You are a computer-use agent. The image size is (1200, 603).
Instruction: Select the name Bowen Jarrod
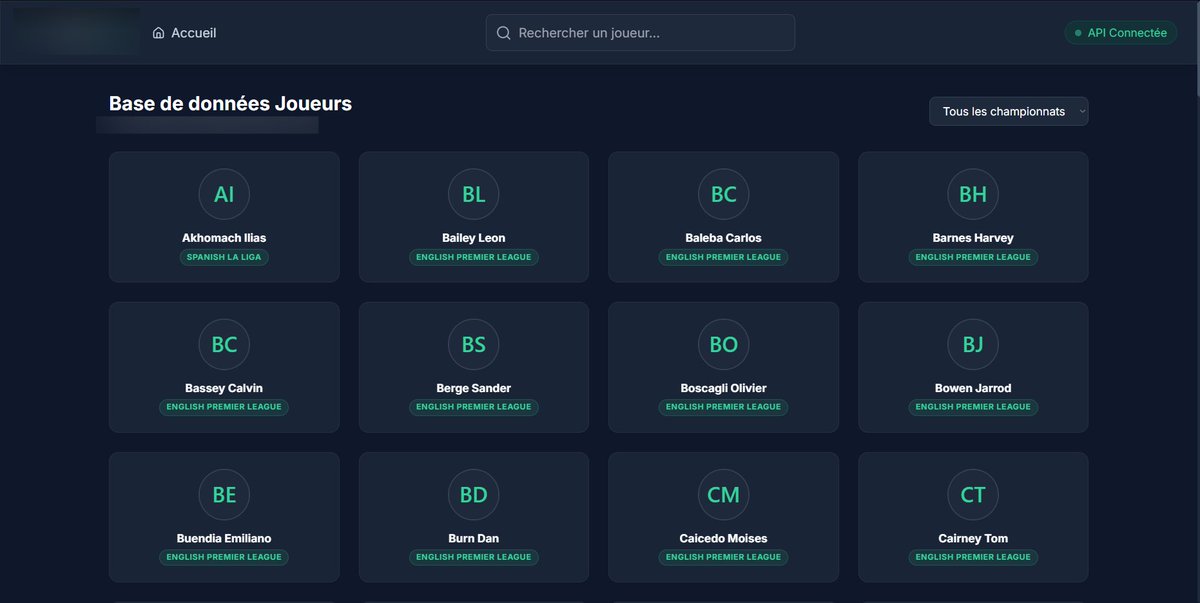[973, 388]
